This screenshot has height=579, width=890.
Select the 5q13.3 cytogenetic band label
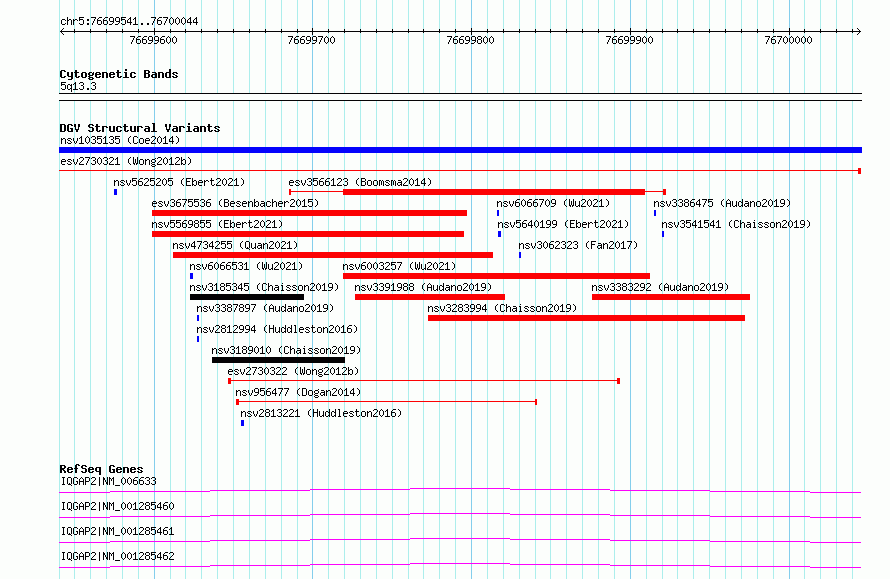pos(78,86)
